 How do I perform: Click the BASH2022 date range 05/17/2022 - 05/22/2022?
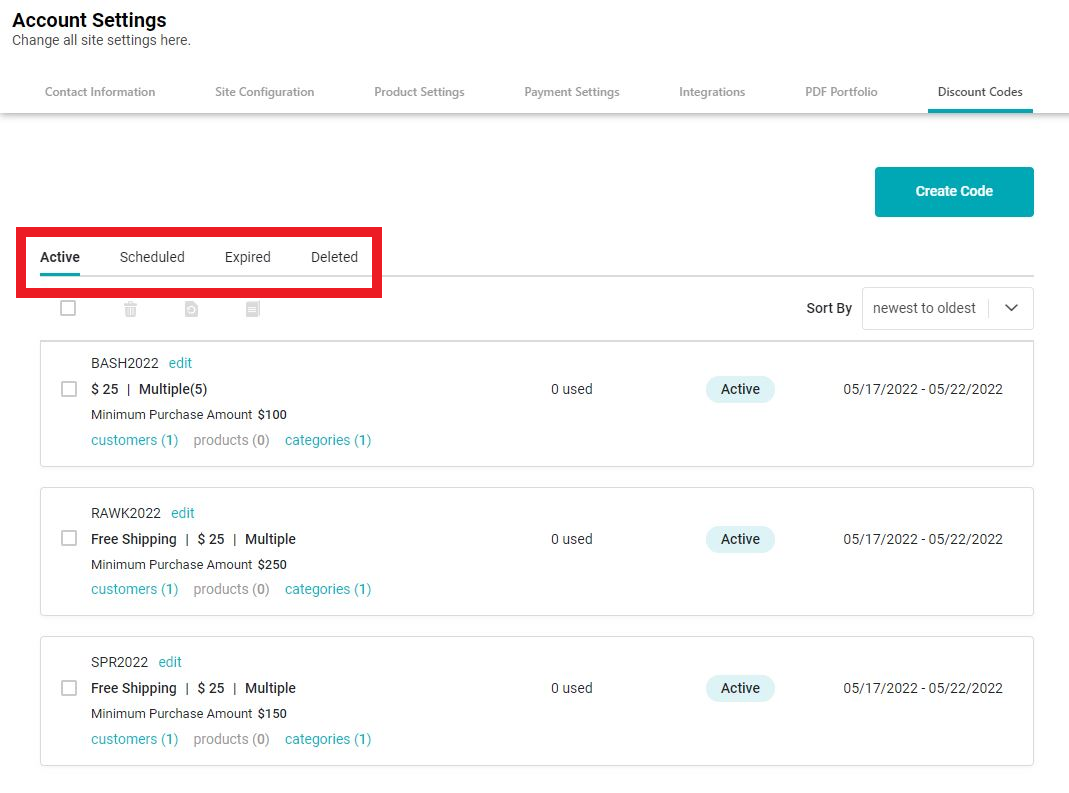click(x=923, y=389)
